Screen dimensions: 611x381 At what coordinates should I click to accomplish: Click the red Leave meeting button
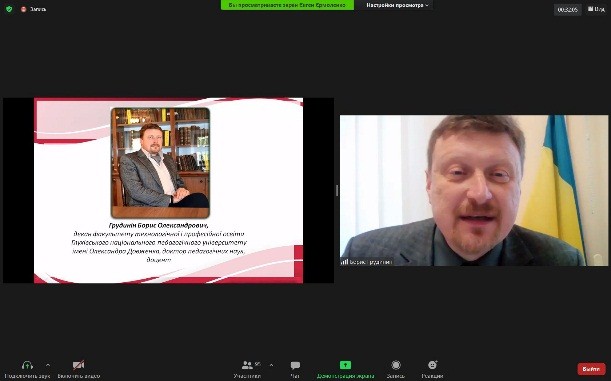click(592, 369)
